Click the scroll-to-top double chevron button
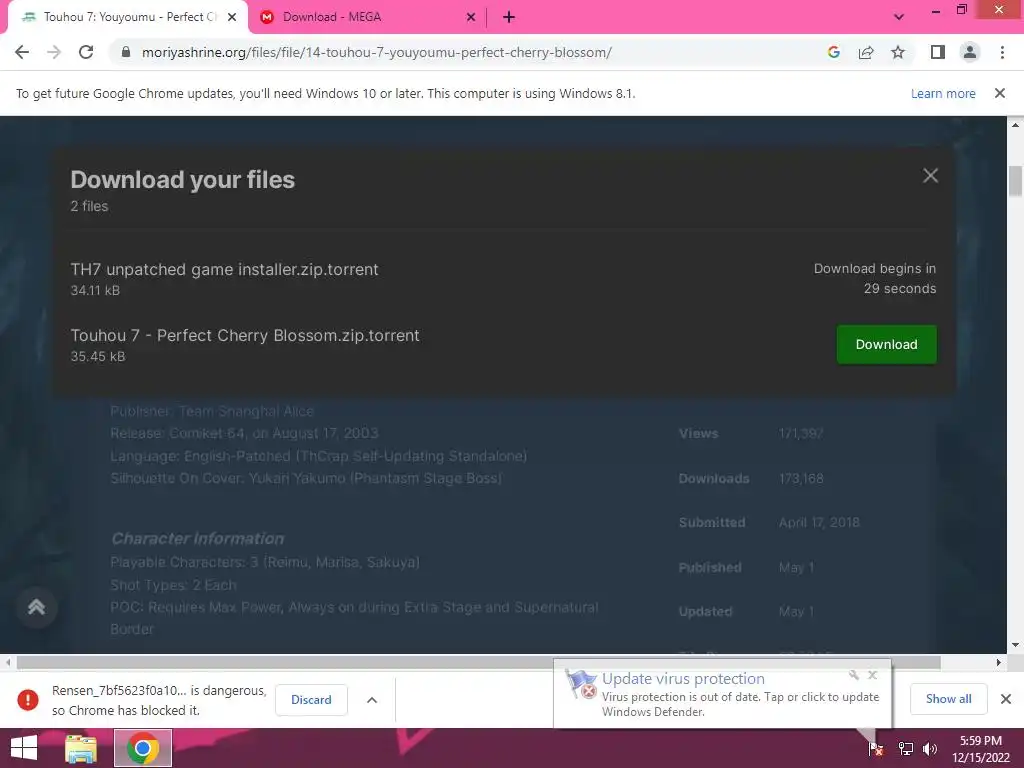The image size is (1024, 768). 37,607
